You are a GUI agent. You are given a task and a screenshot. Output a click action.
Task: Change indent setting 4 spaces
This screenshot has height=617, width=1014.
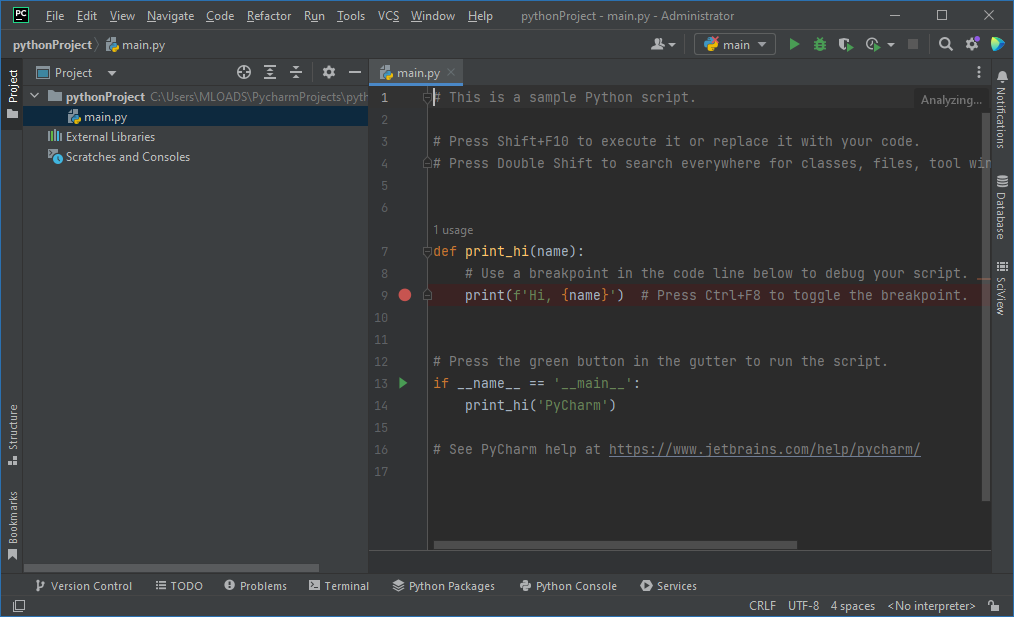(852, 606)
